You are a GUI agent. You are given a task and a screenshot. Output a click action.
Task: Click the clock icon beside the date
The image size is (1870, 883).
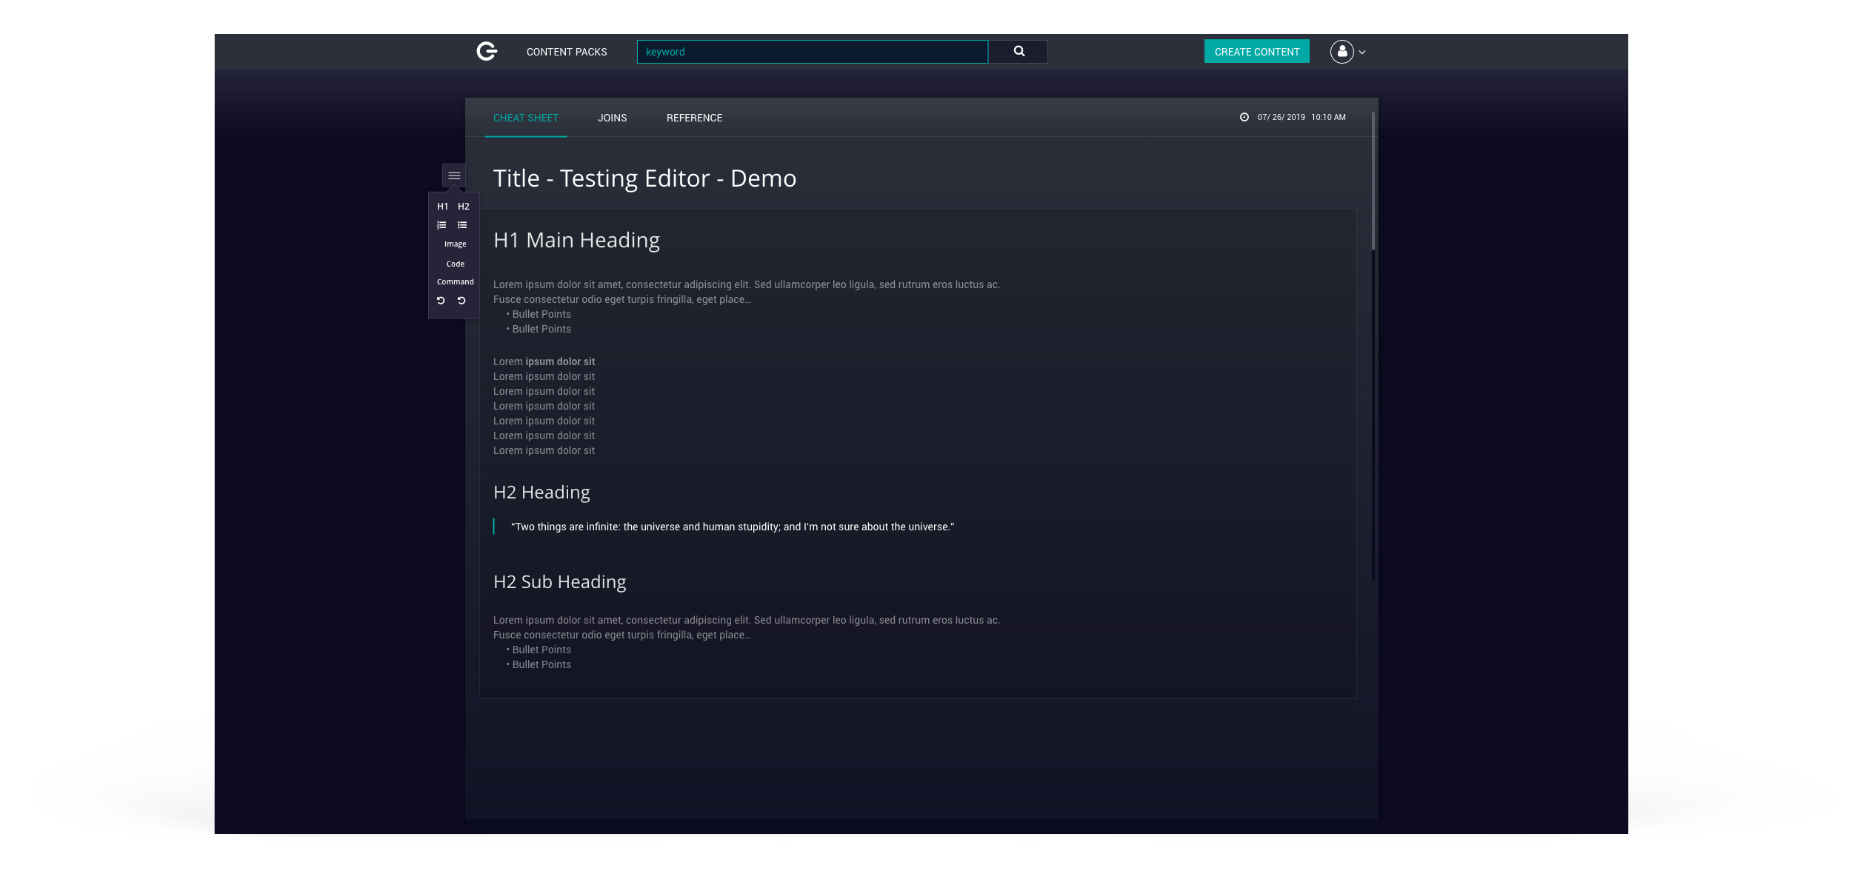1245,117
